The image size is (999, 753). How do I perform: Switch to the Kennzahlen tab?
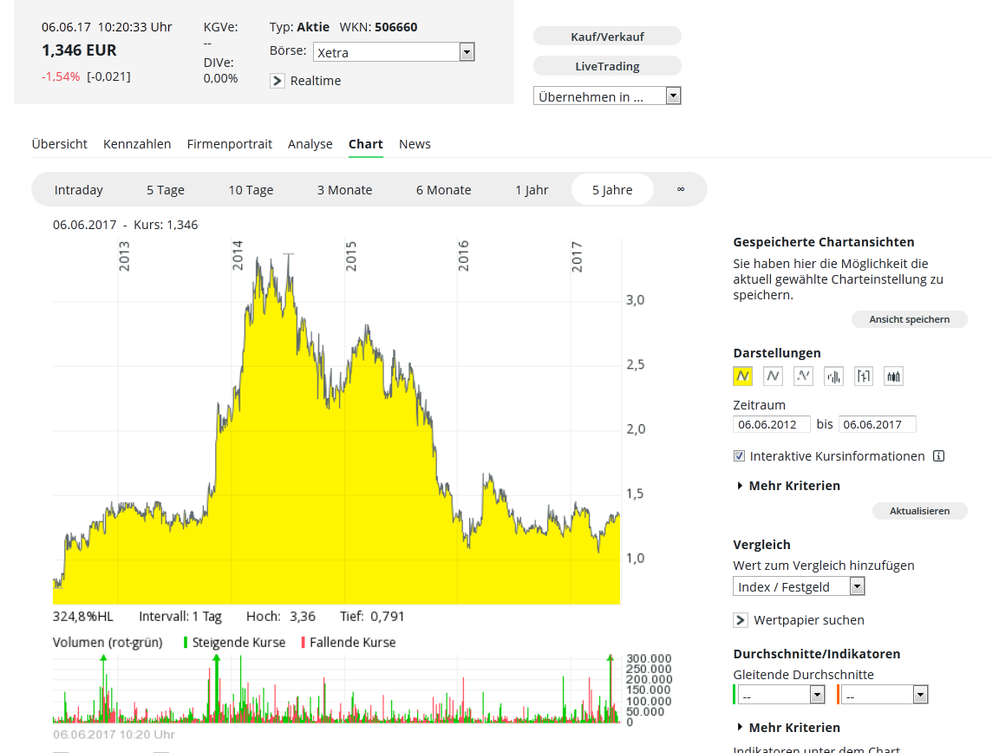[x=137, y=144]
